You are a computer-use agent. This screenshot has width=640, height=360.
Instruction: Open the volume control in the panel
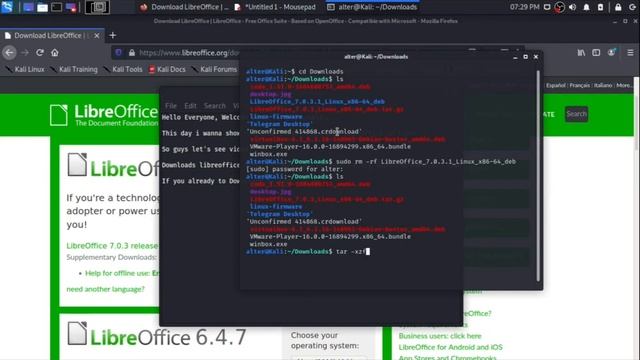[573, 7]
